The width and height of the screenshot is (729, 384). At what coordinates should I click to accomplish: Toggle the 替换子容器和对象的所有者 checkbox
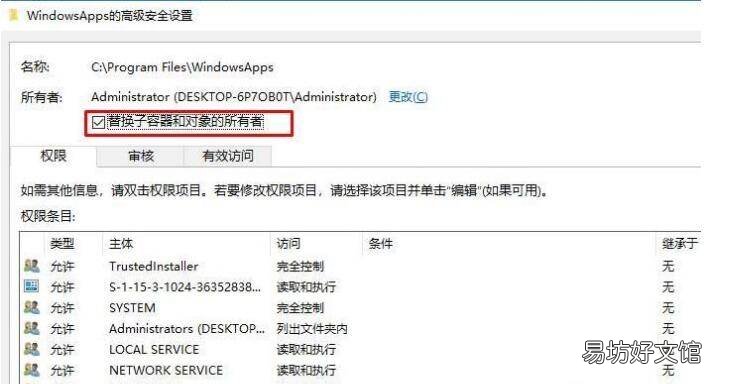[x=98, y=122]
